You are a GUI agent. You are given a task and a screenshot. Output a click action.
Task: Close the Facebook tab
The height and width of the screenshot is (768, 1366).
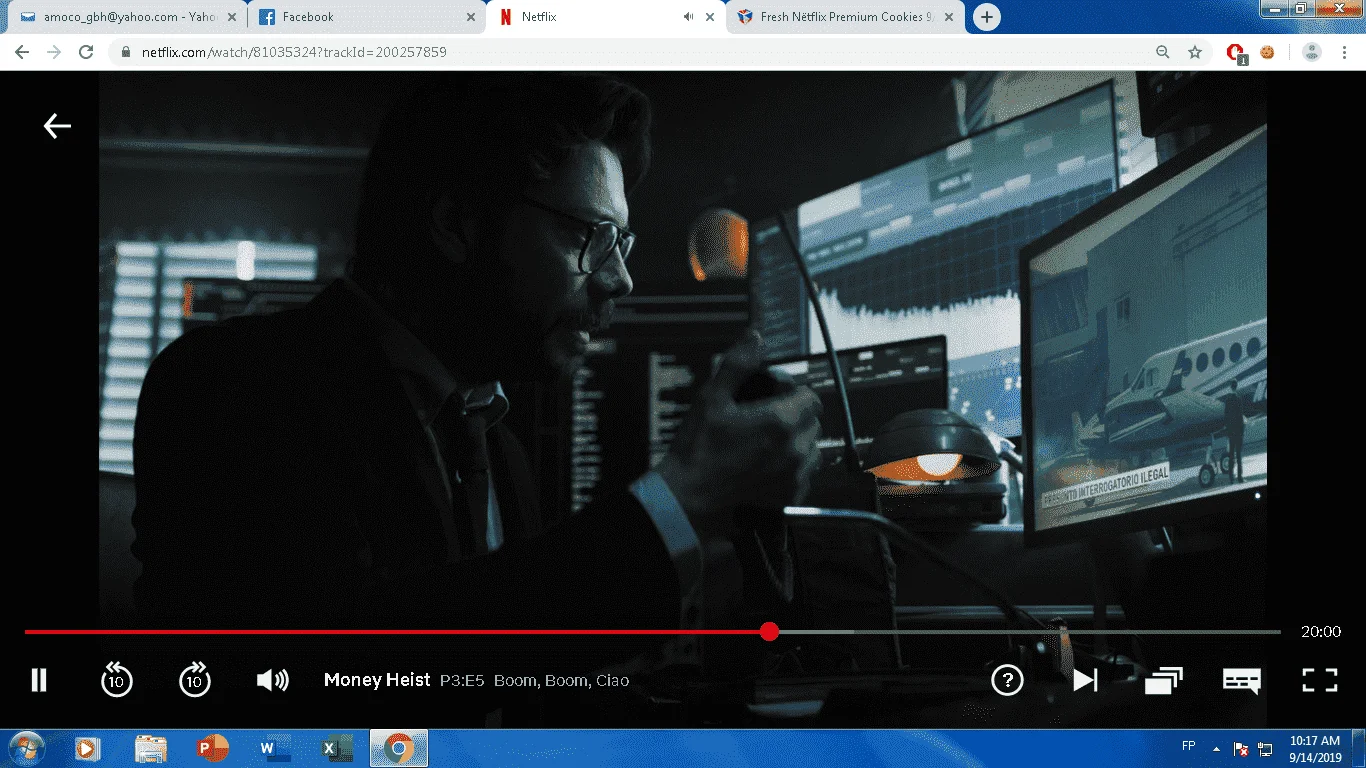[x=471, y=17]
